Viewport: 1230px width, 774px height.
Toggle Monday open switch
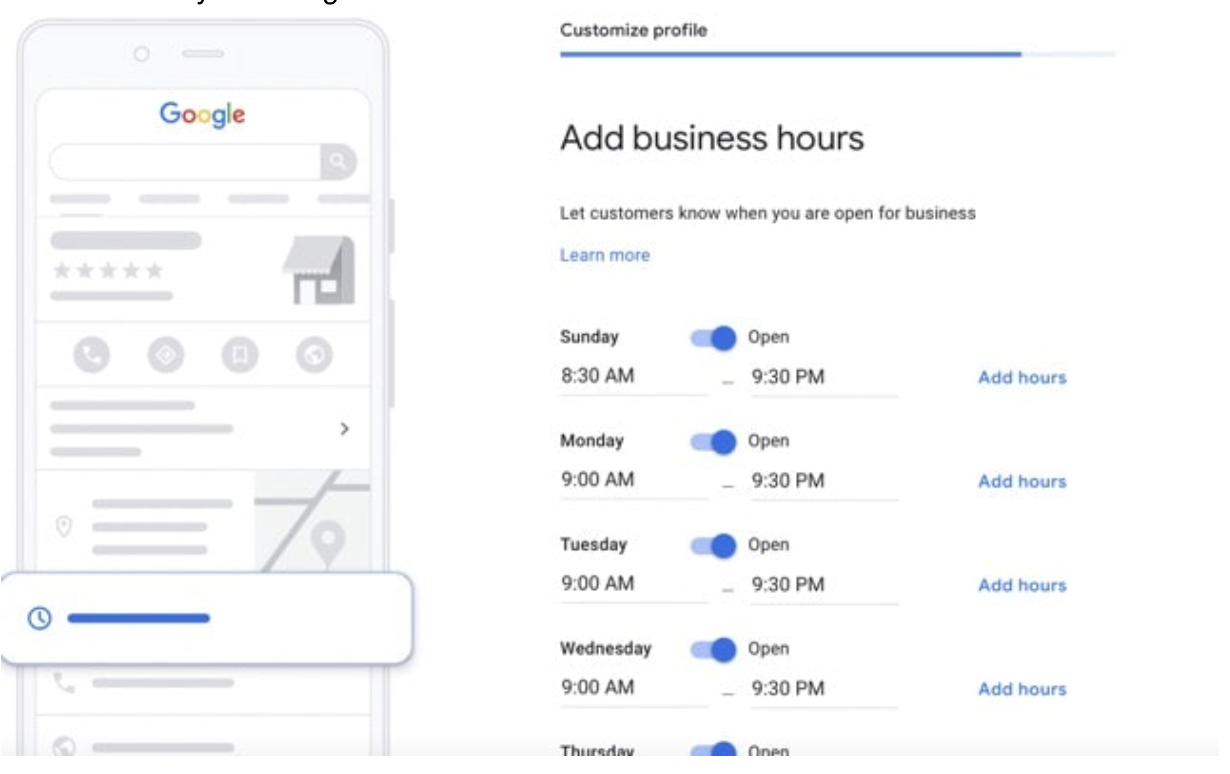click(714, 442)
